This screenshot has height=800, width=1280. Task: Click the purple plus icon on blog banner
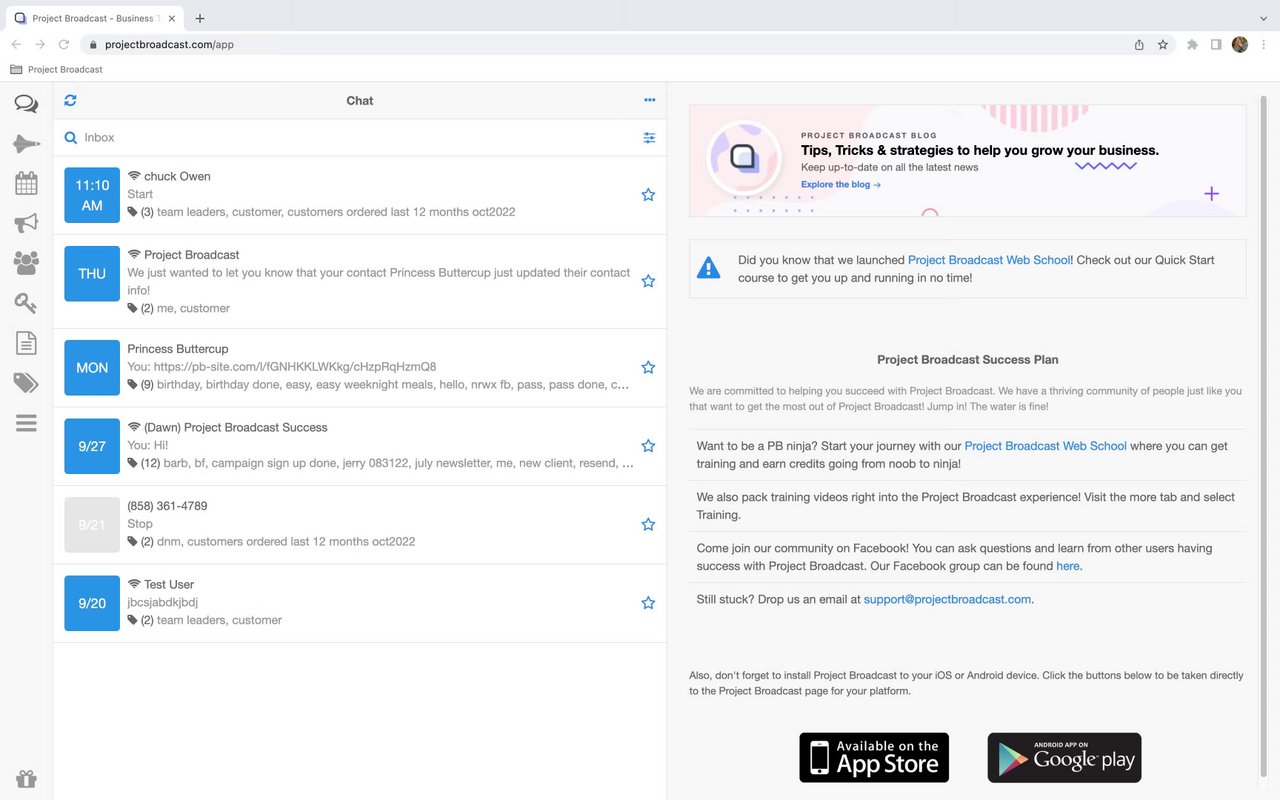click(x=1211, y=193)
